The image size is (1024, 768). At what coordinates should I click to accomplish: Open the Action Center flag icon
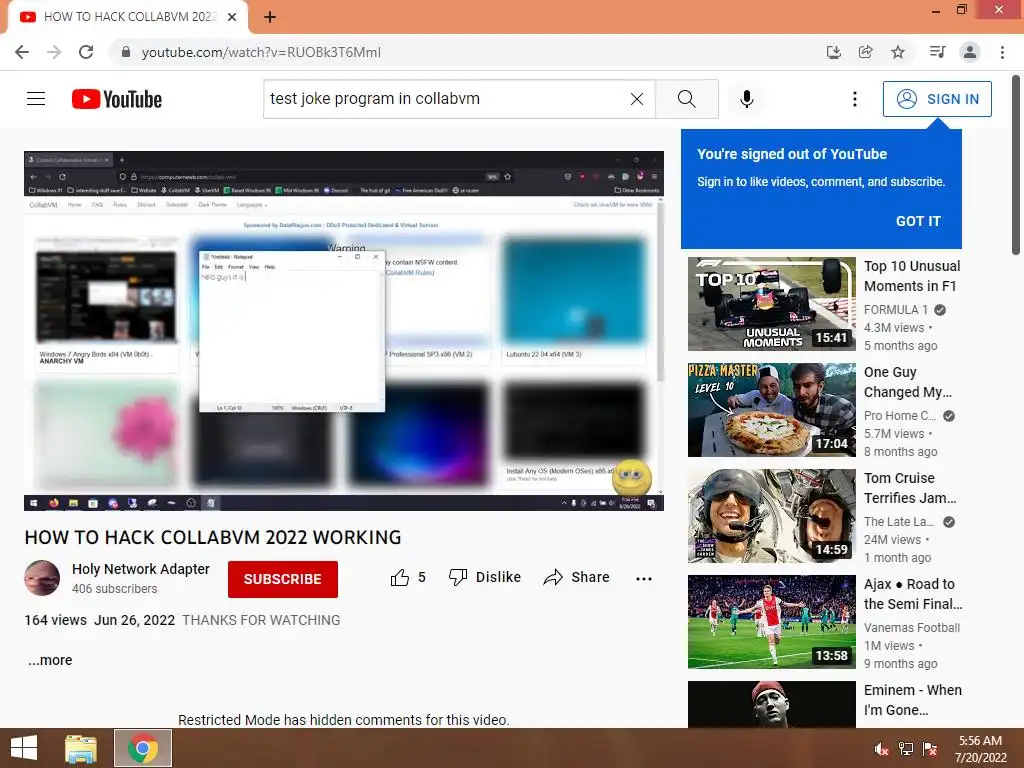tap(930, 749)
